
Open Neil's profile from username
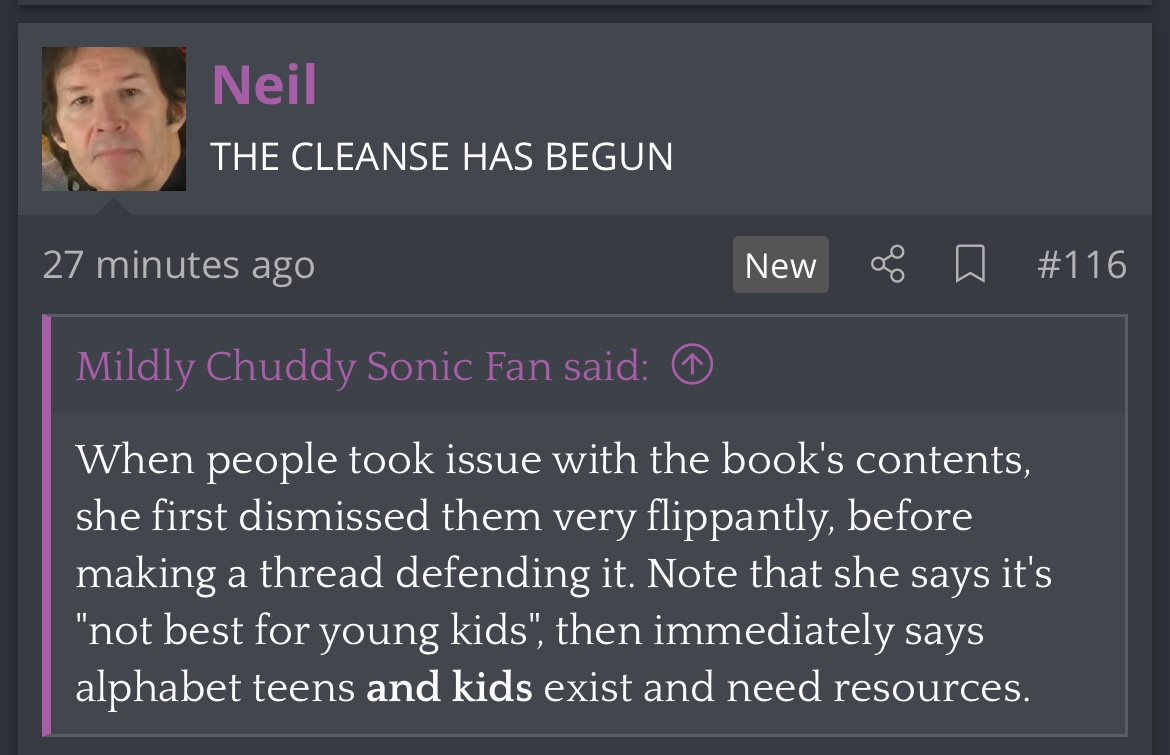point(264,85)
